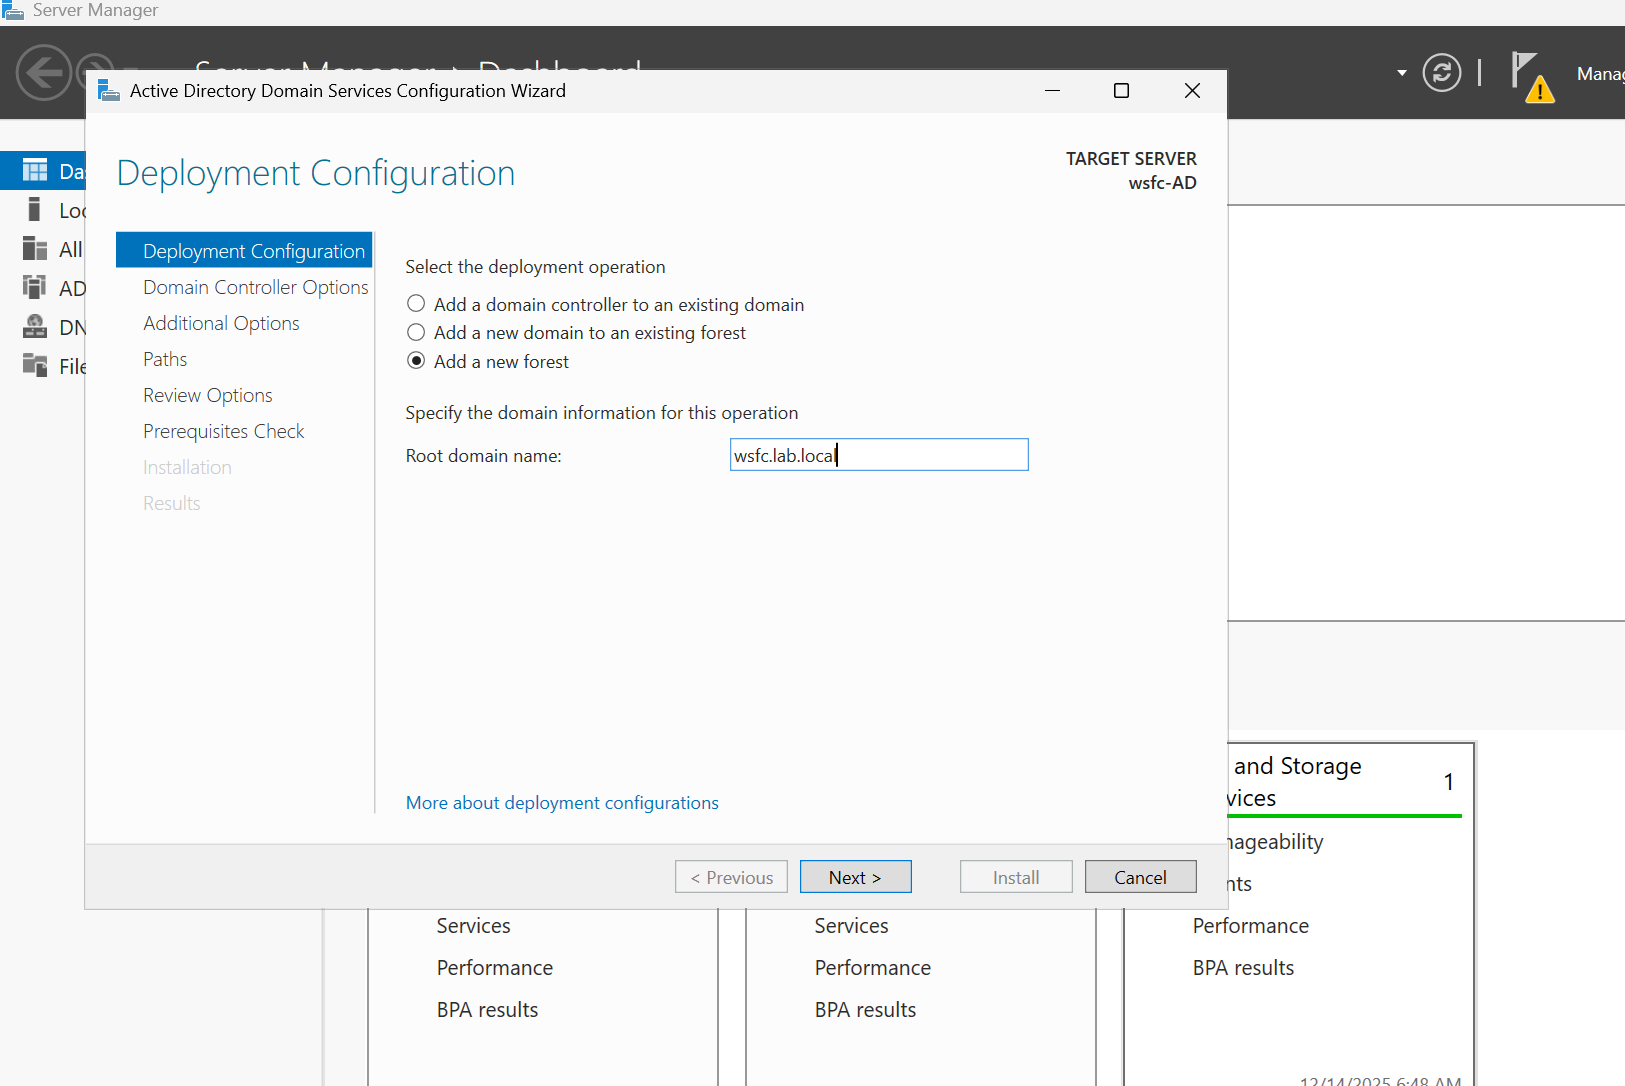Open Services in the leftmost dashboard tile

473,926
